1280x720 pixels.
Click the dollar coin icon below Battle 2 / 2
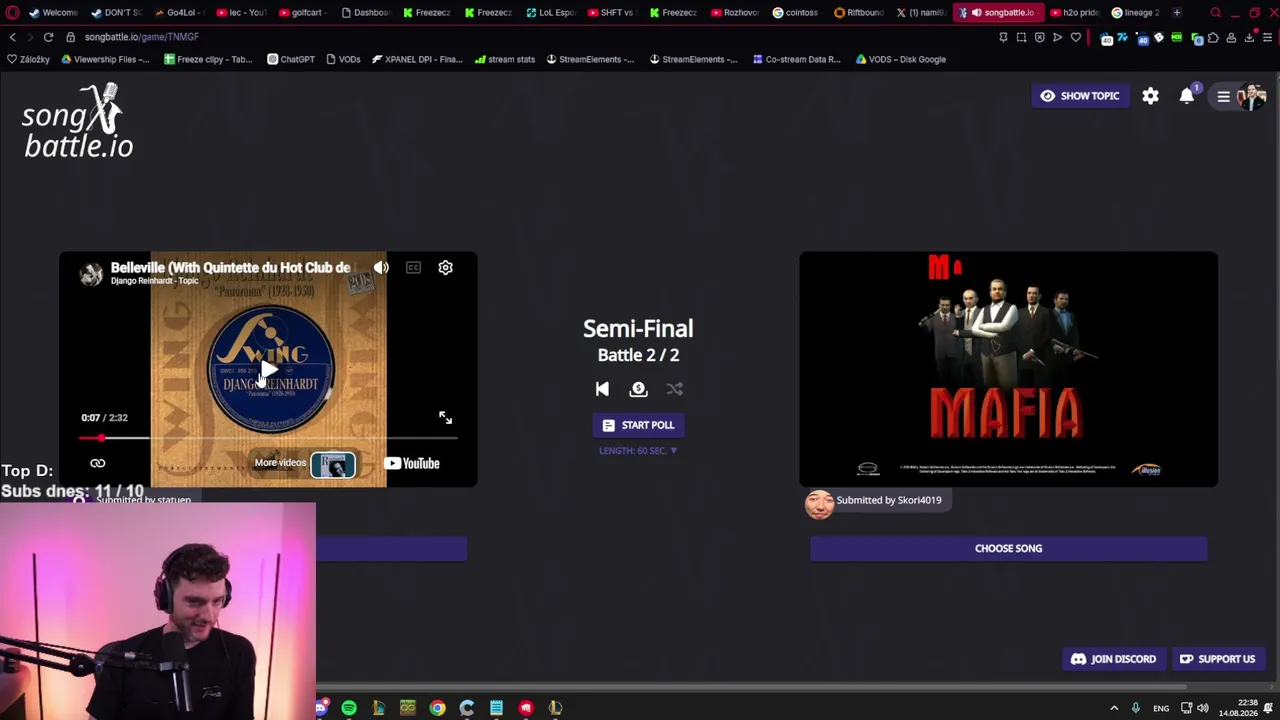638,389
